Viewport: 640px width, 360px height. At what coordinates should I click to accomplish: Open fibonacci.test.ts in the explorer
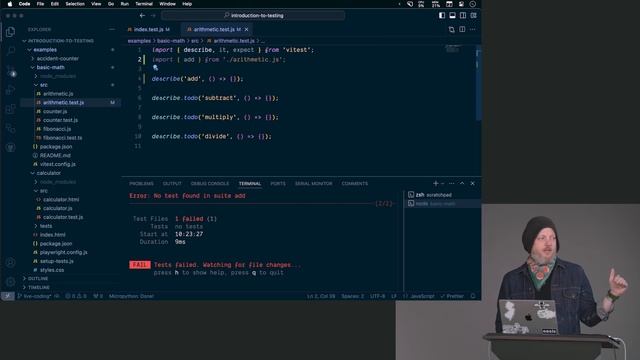(62, 138)
